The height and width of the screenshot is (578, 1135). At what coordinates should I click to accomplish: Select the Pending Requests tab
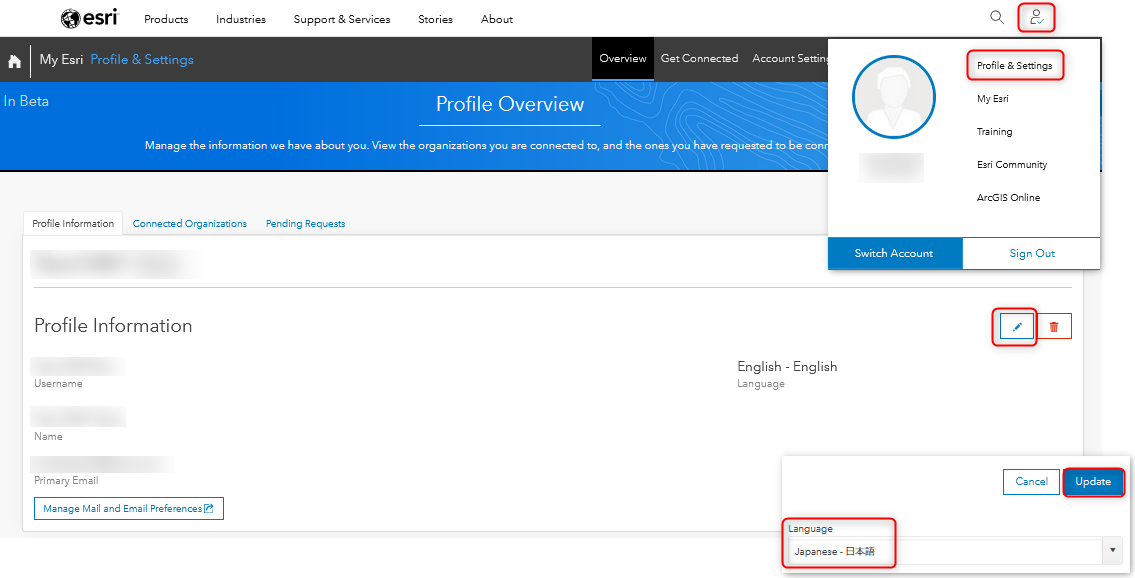pos(305,224)
